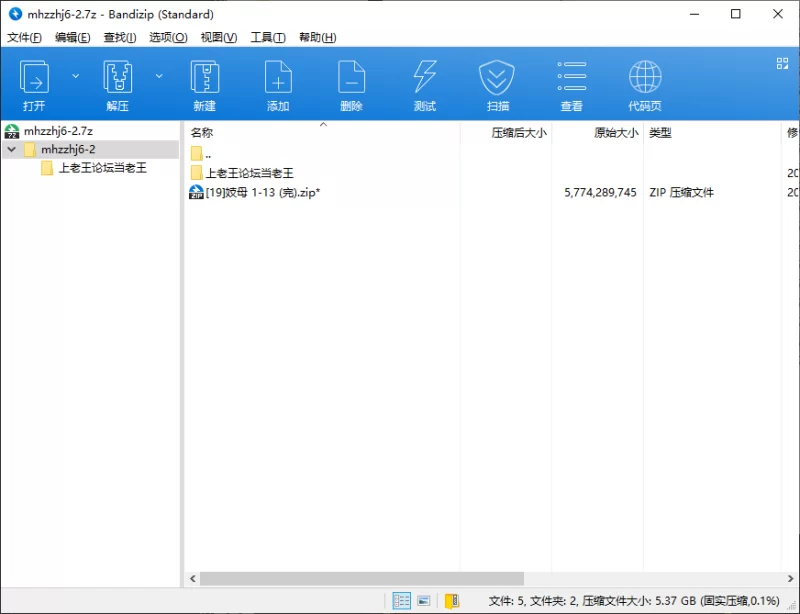Expand the Open button dropdown arrow

click(76, 76)
